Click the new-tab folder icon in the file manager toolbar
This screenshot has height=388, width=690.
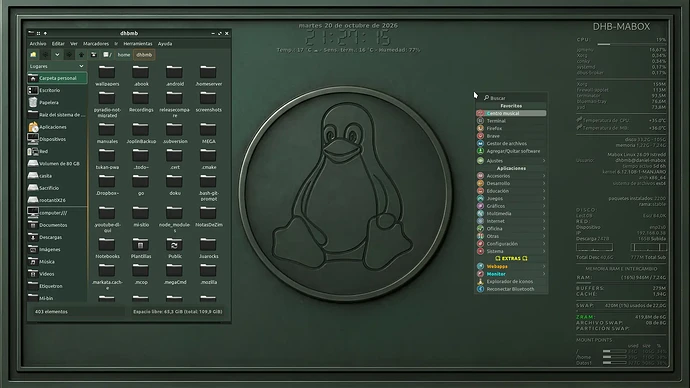coord(33,55)
